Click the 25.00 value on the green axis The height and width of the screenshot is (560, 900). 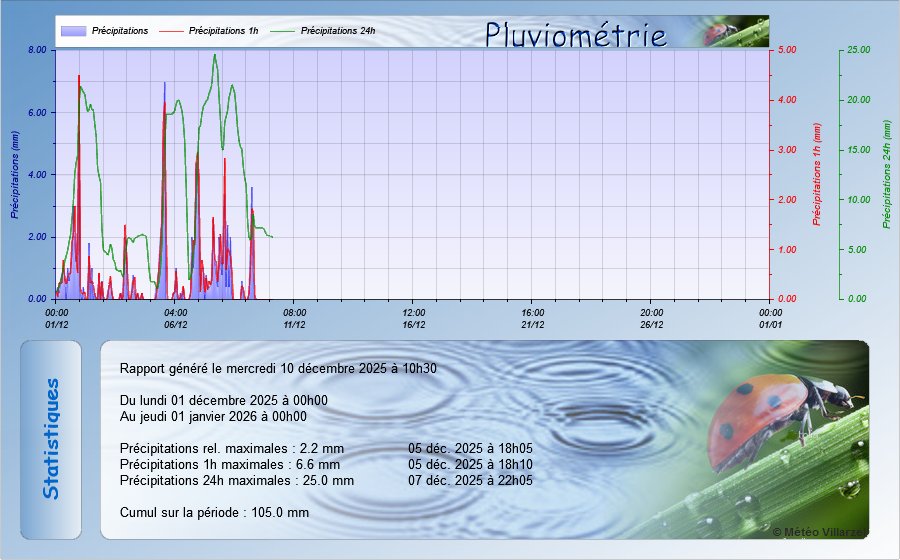point(858,50)
